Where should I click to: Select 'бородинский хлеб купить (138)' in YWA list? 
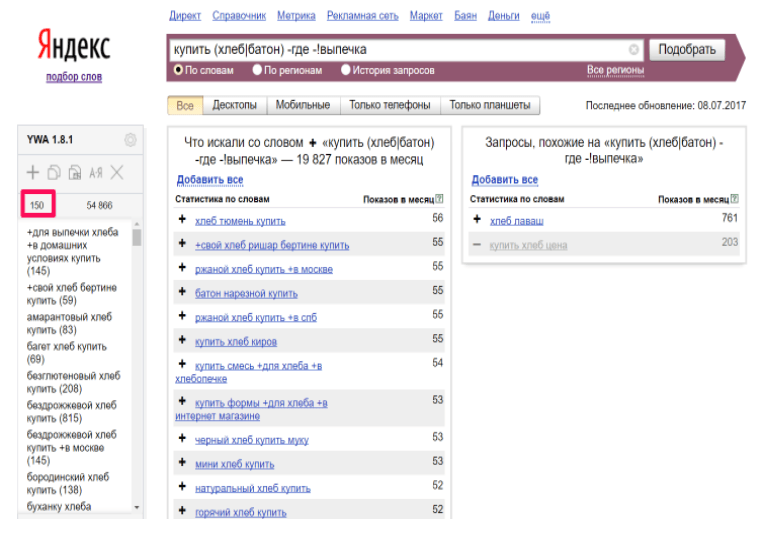tap(67, 483)
